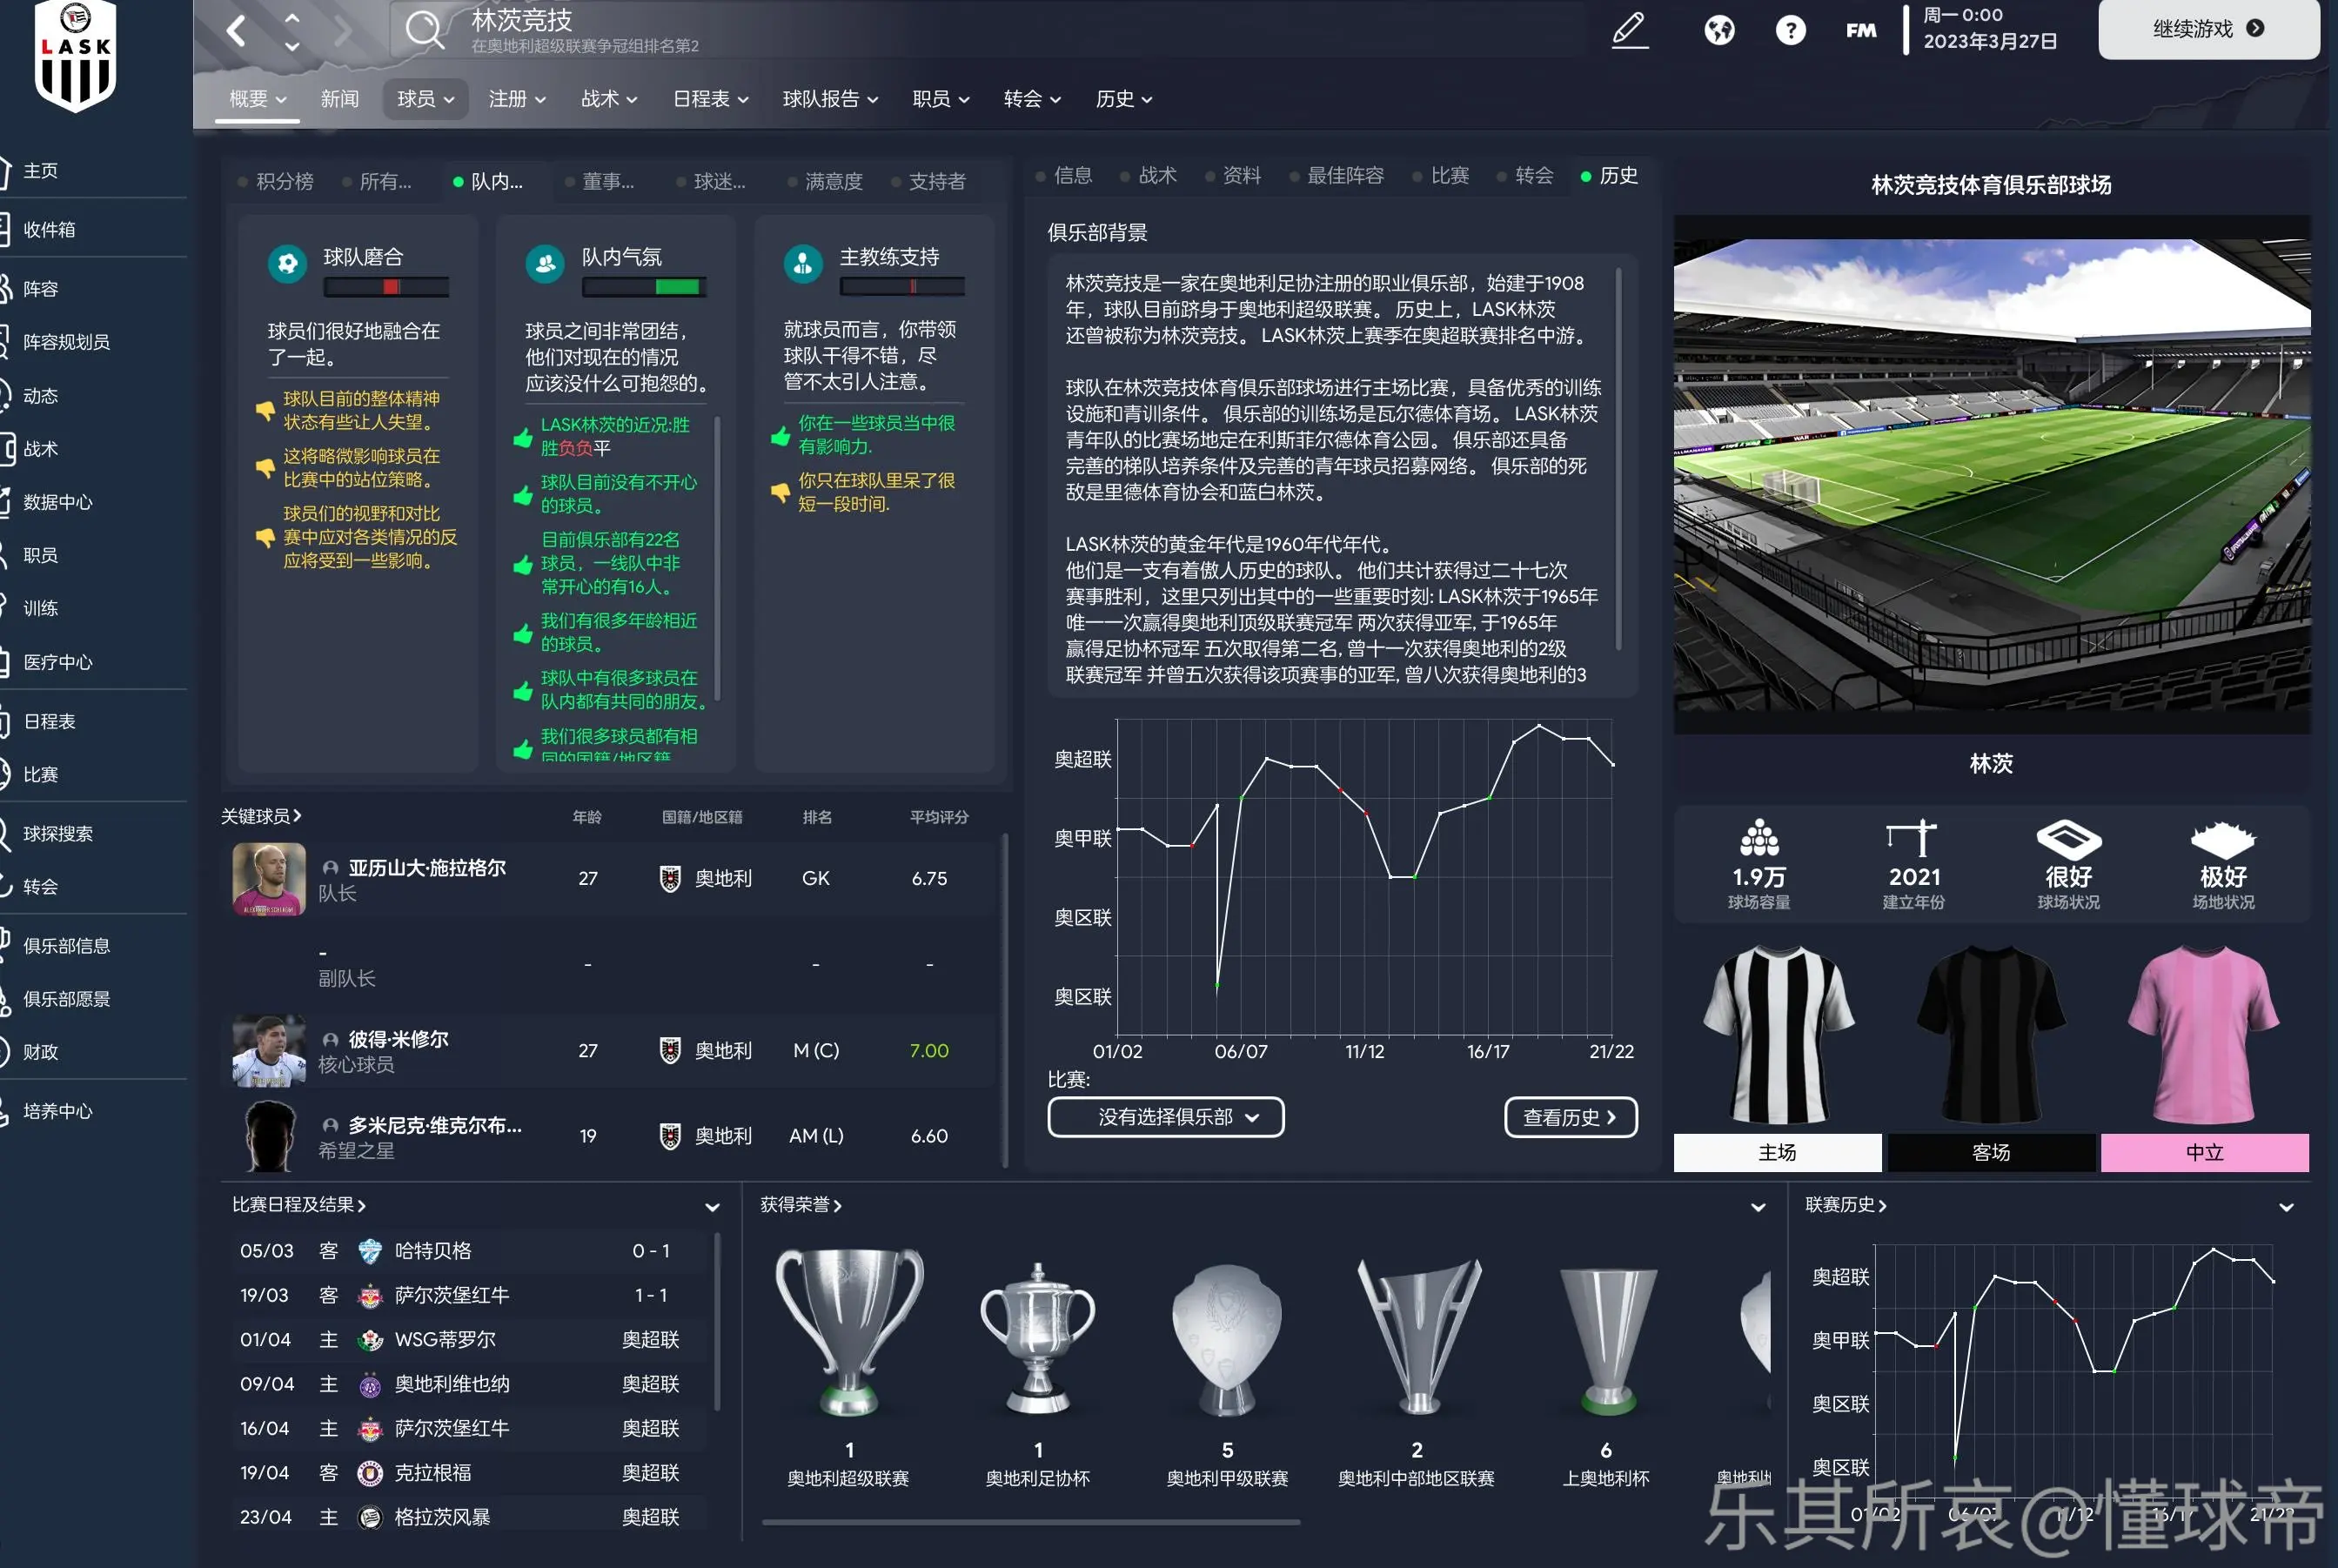Open the pencil edit notes icon
Screen dimensions: 2338x1568
pyautogui.click(x=1629, y=30)
